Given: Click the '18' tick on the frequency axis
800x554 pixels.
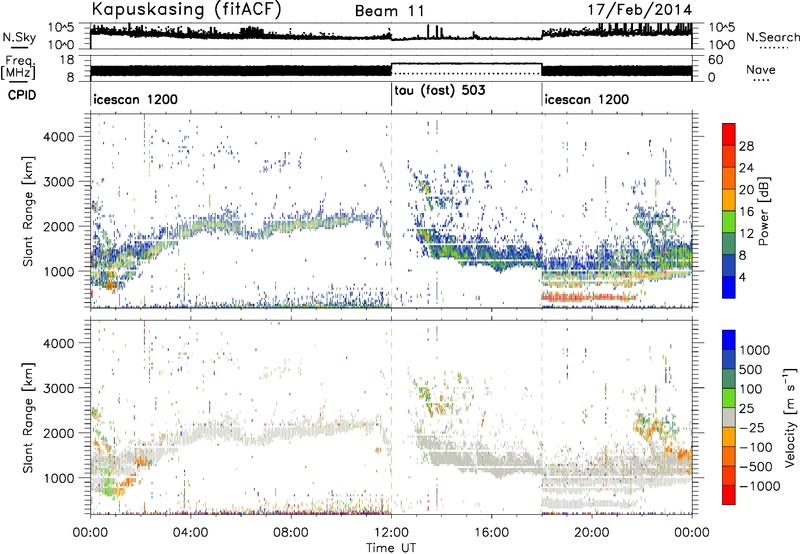Looking at the screenshot, I should (x=67, y=60).
